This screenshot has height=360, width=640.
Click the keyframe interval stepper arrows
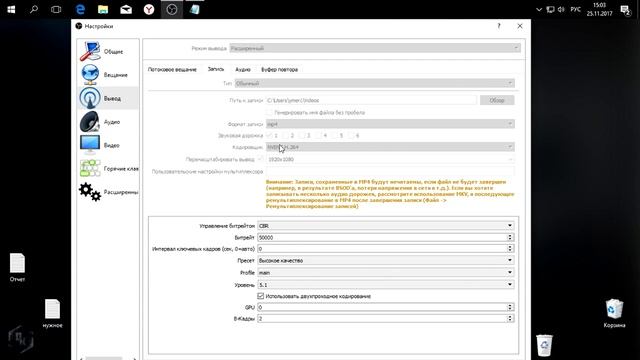click(x=510, y=249)
